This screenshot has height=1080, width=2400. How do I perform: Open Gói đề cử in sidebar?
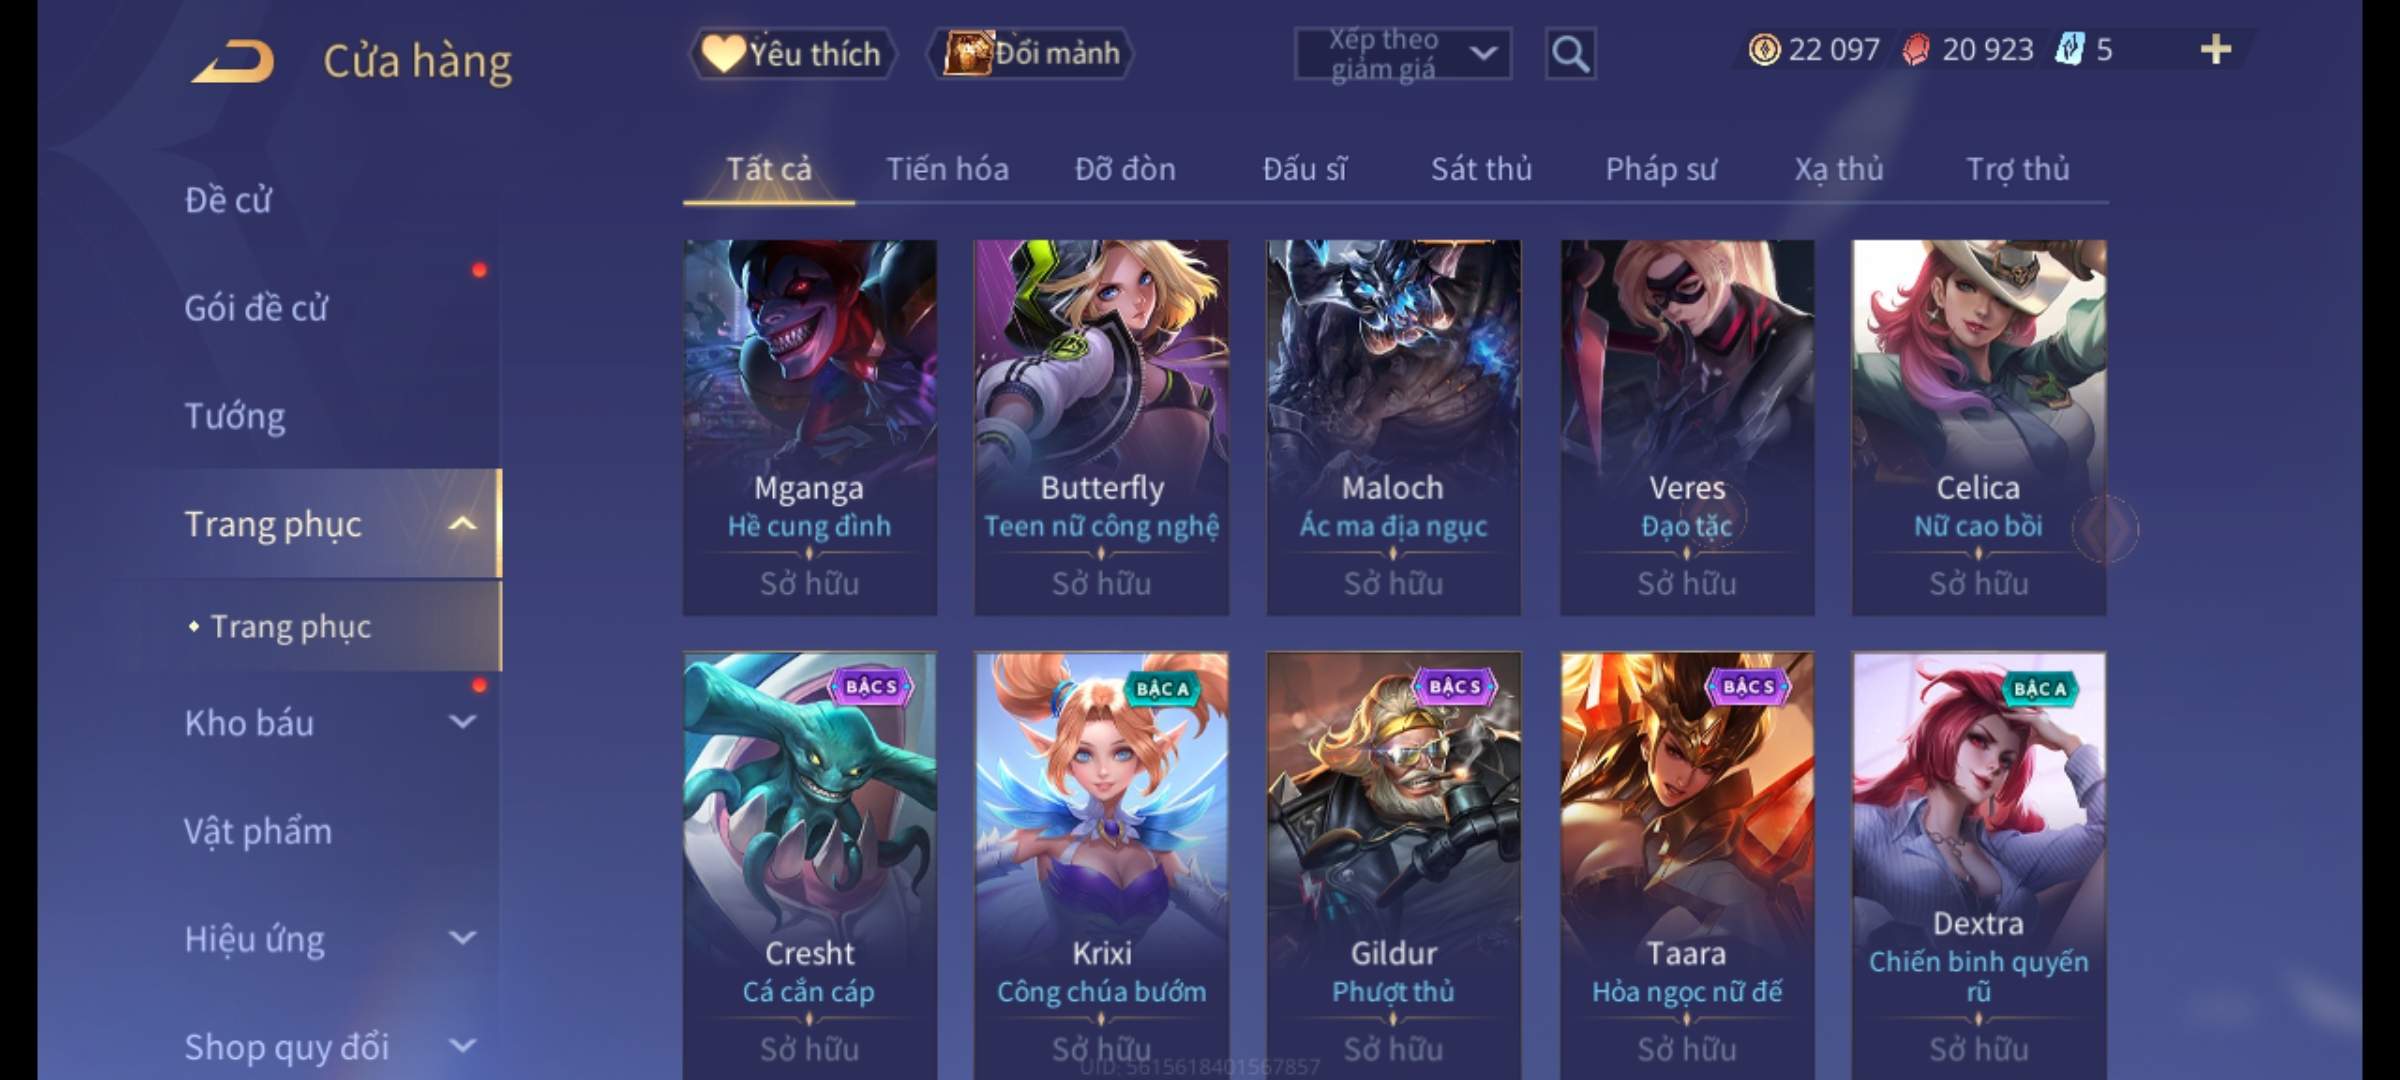click(256, 308)
